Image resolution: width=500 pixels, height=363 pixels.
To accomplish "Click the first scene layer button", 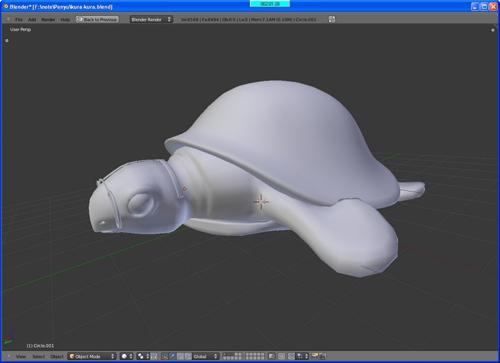I will click(x=224, y=355).
